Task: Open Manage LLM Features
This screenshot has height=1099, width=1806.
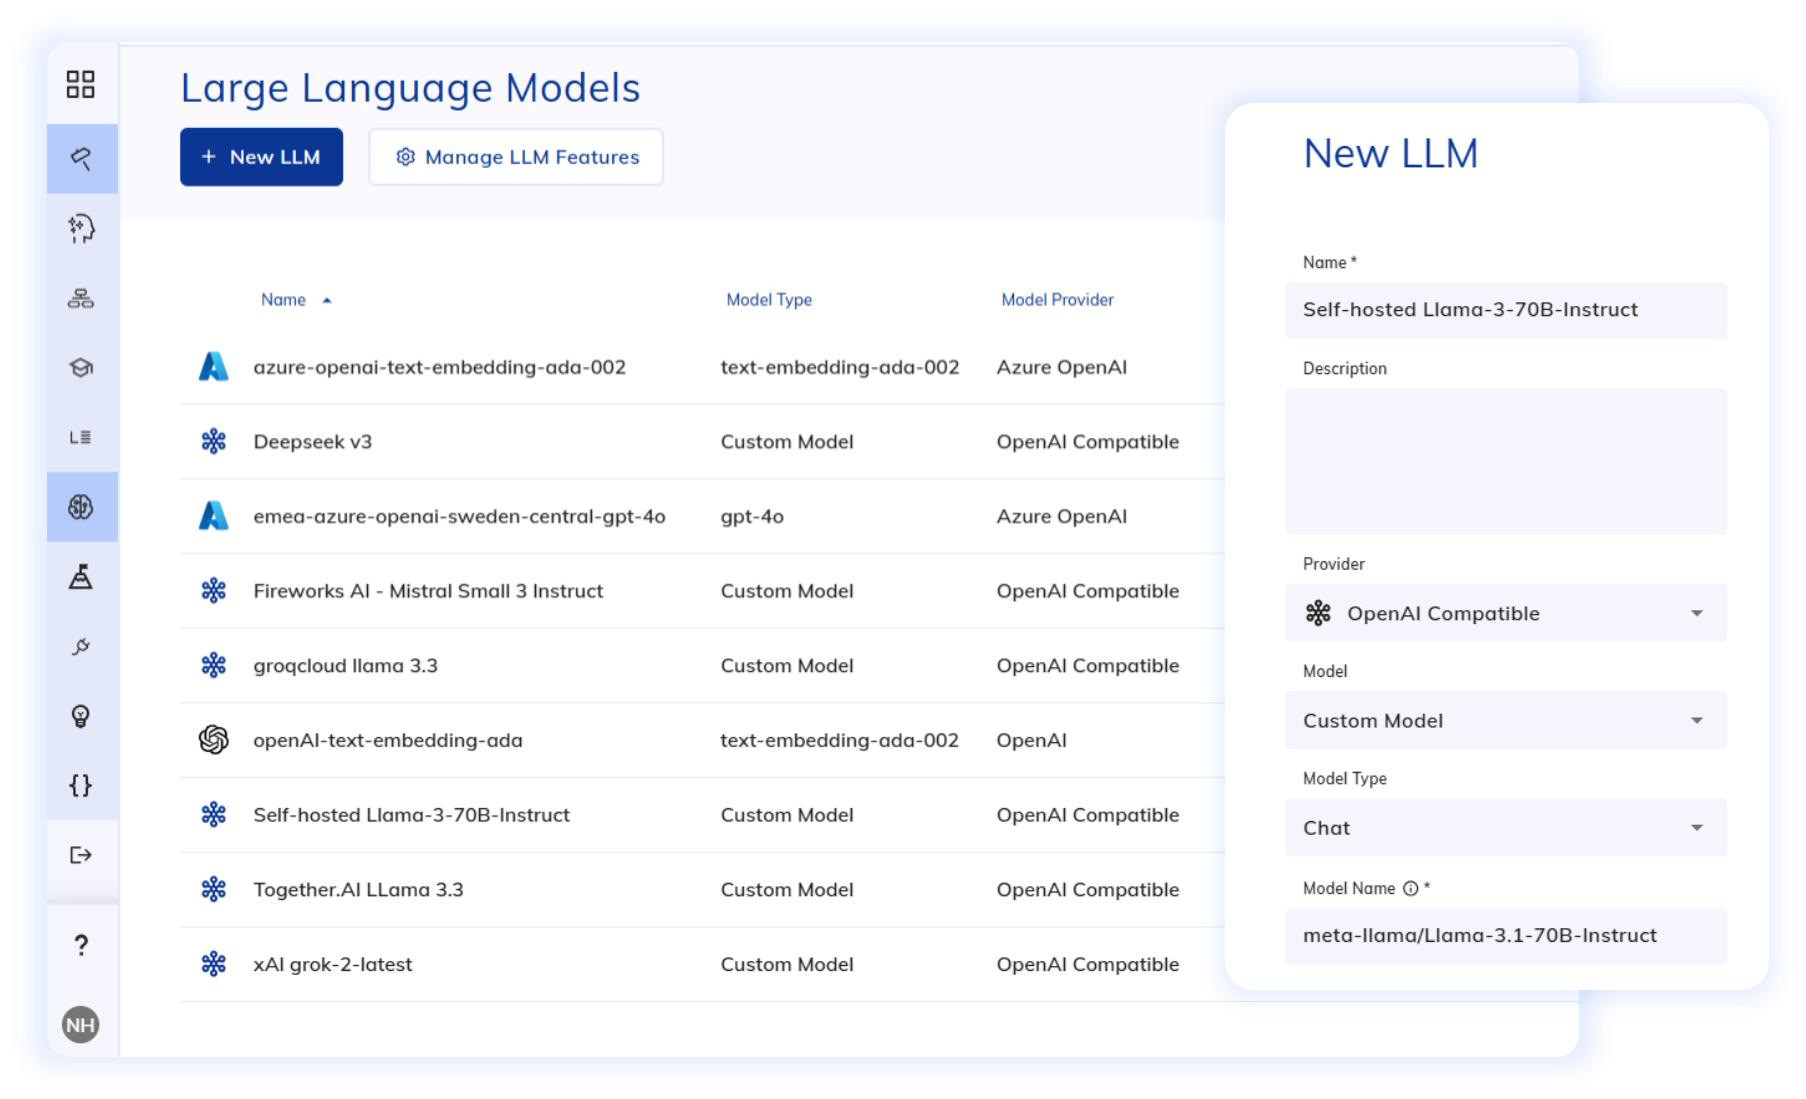Action: 516,157
